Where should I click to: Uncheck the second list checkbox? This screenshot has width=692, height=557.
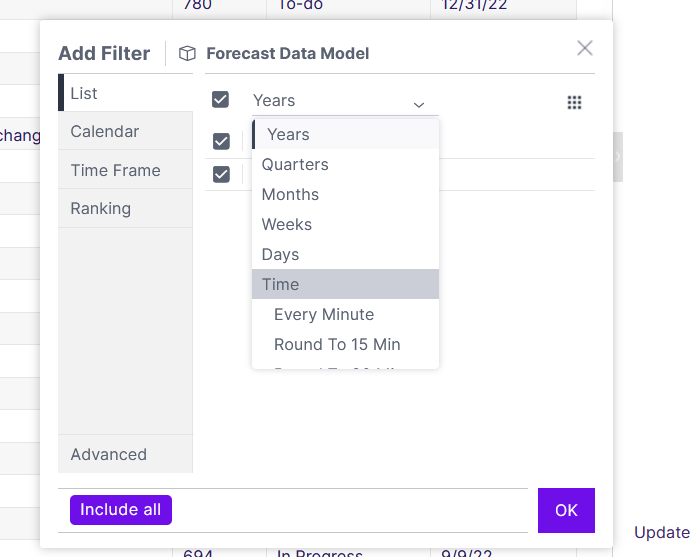(x=221, y=141)
